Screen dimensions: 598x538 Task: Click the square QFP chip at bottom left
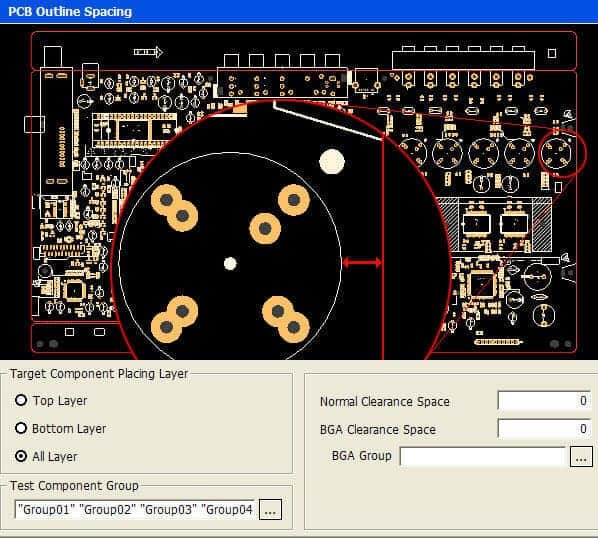click(75, 291)
